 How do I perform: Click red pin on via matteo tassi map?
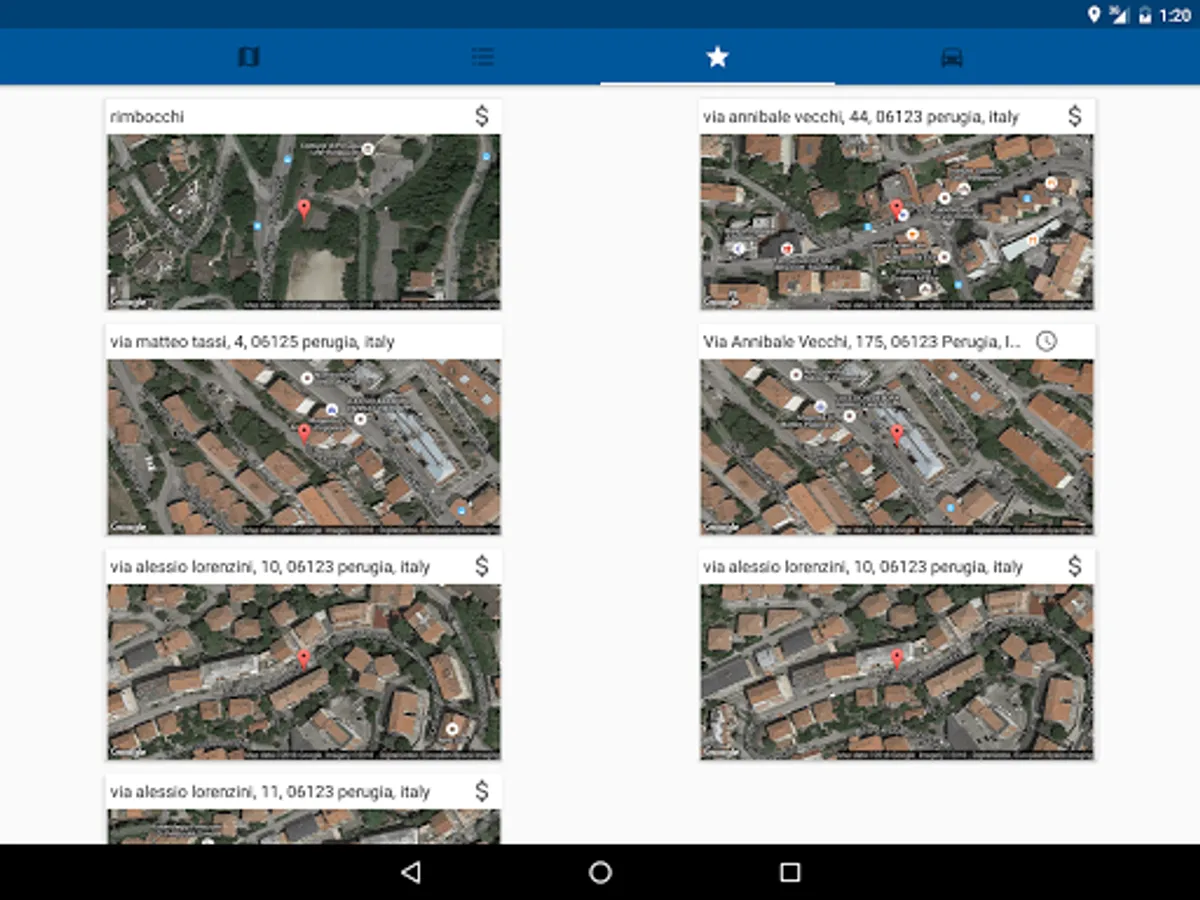point(304,433)
